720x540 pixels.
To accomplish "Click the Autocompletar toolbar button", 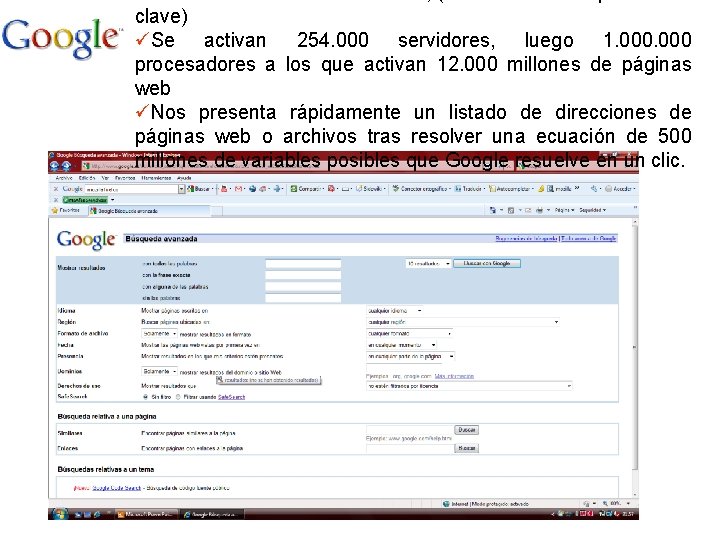I will 511,189.
